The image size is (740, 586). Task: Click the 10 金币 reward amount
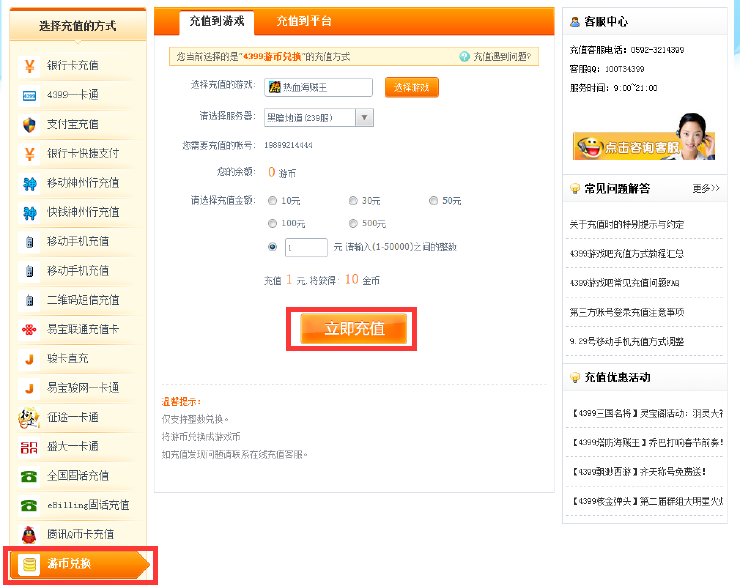point(362,280)
